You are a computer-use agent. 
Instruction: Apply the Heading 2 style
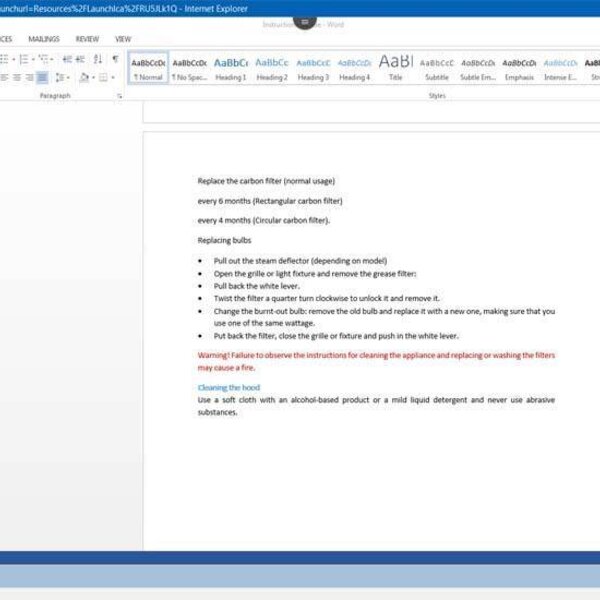click(272, 68)
